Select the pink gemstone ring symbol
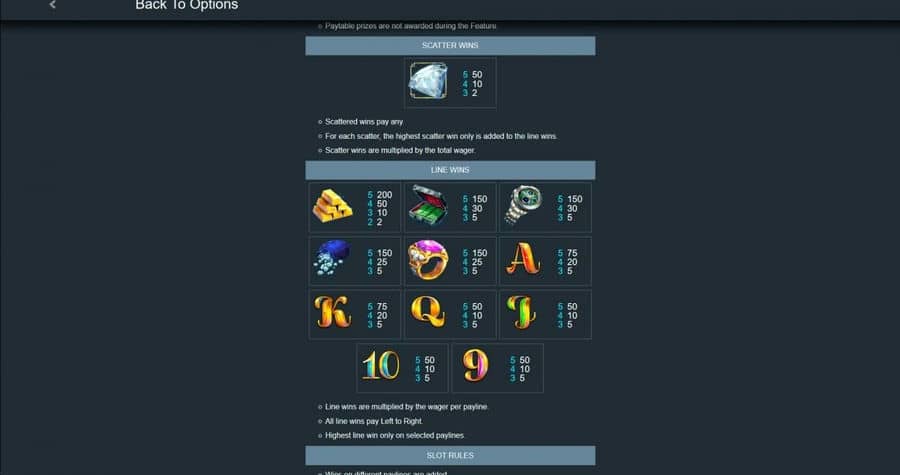Image resolution: width=900 pixels, height=475 pixels. click(x=428, y=260)
